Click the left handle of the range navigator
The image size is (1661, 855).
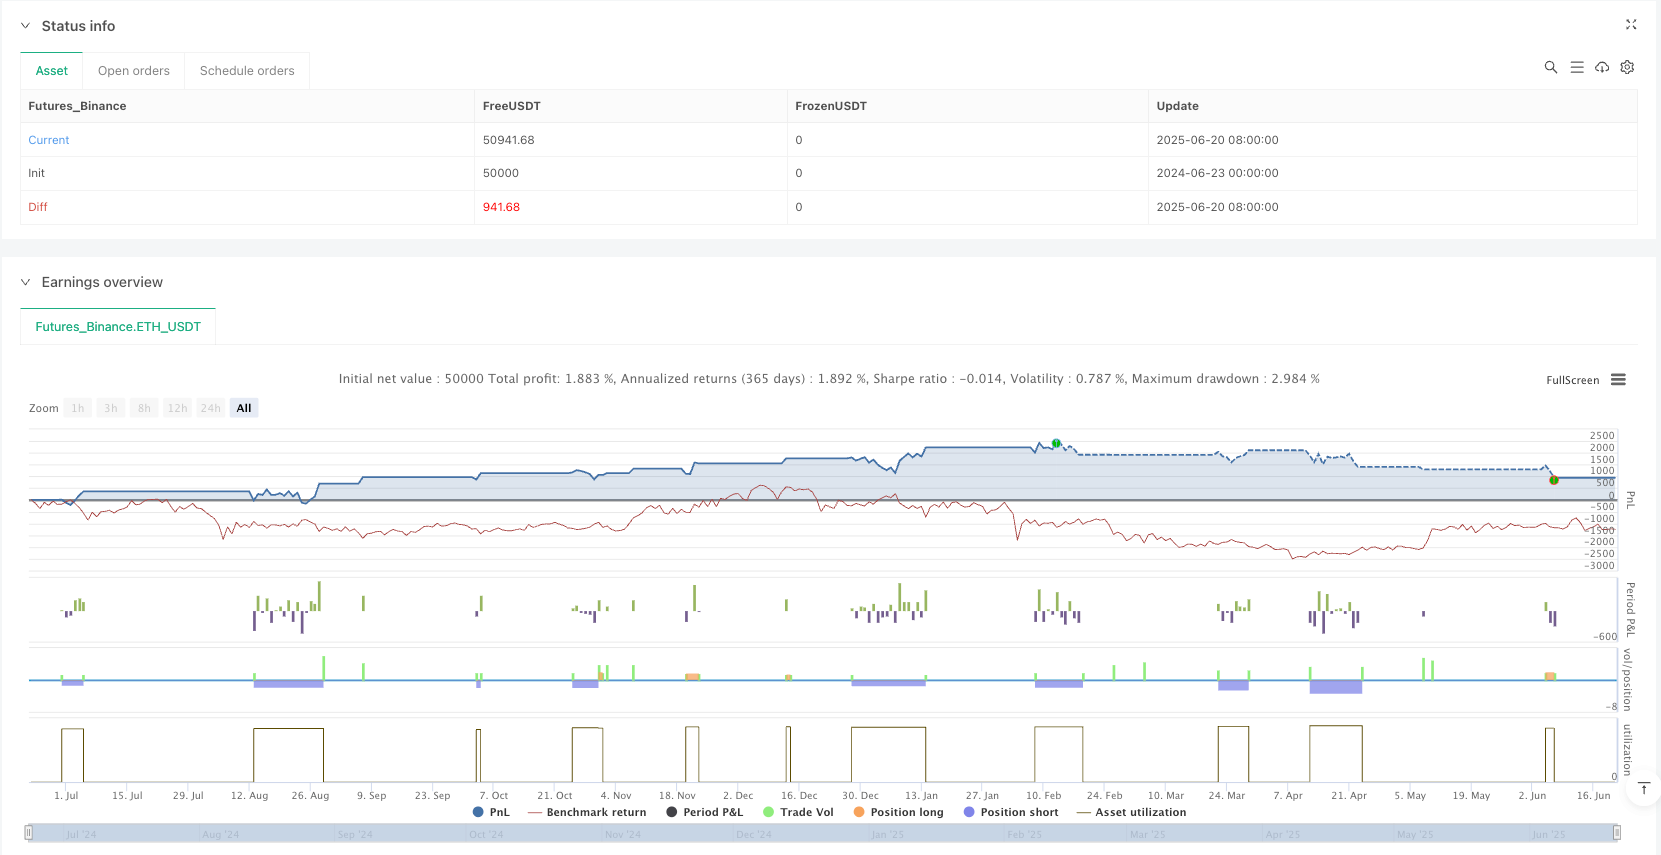click(29, 833)
